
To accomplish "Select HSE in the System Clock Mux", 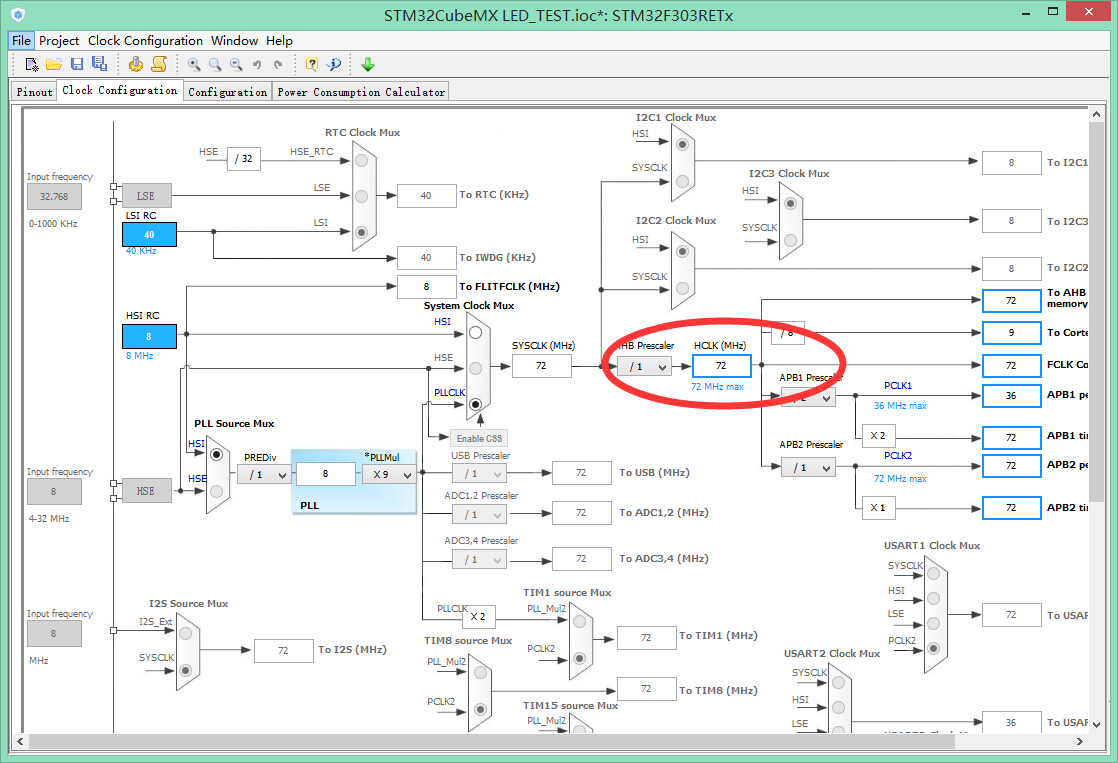I will (476, 368).
